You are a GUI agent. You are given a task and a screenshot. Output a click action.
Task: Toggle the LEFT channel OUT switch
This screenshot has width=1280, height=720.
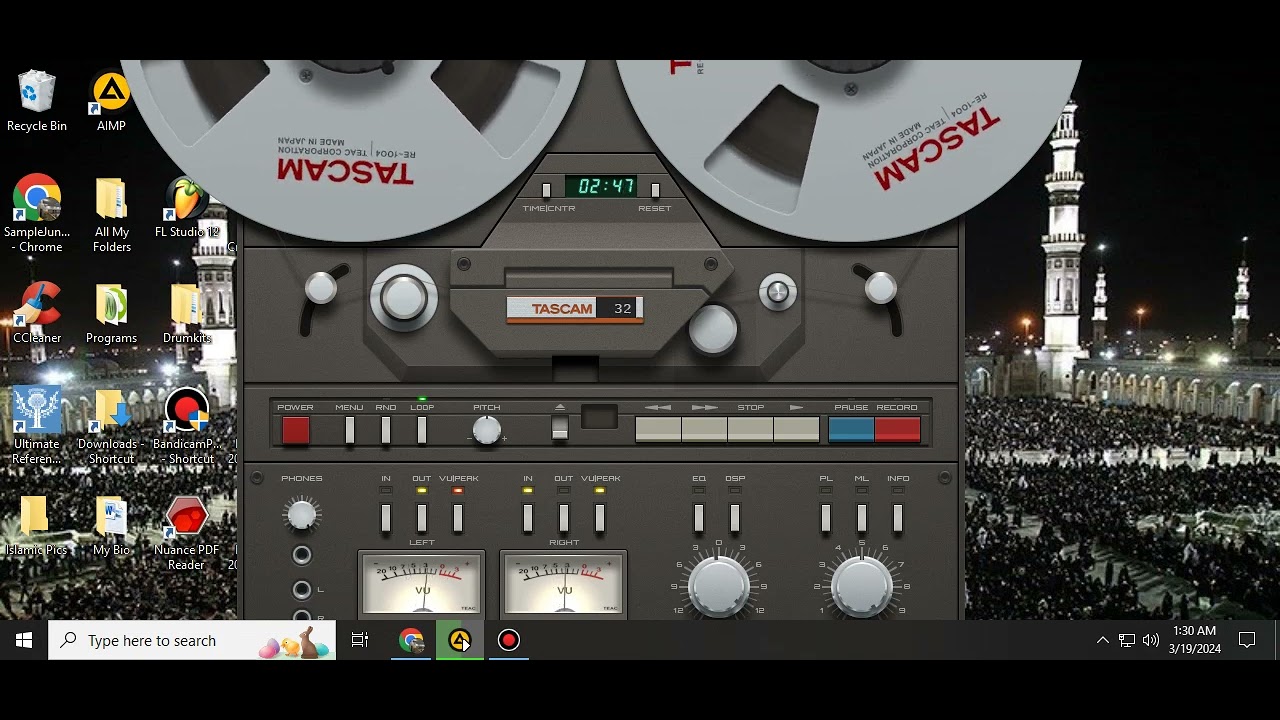tap(422, 518)
